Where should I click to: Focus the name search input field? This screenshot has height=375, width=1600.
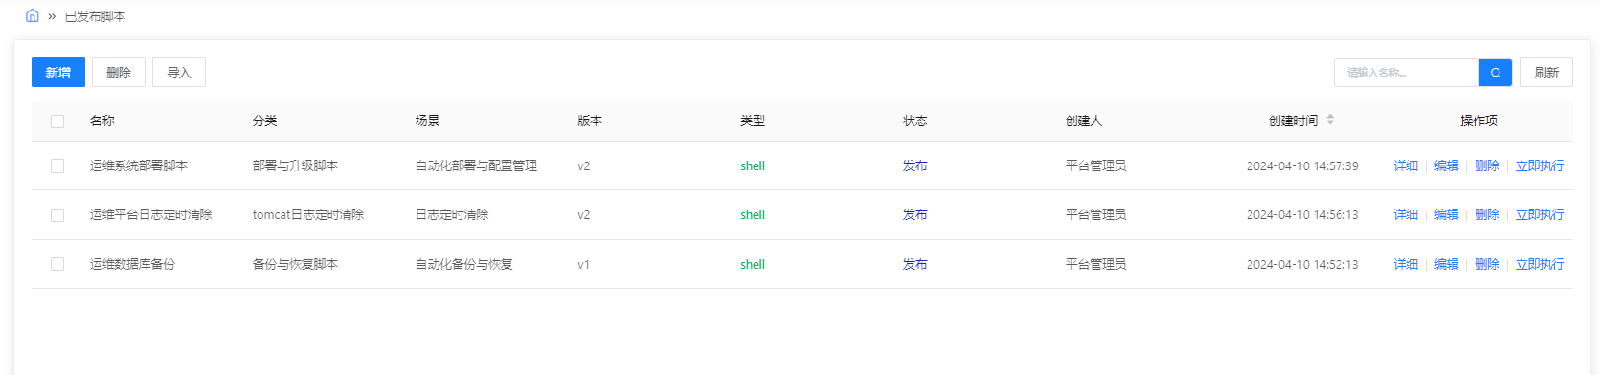[1406, 72]
